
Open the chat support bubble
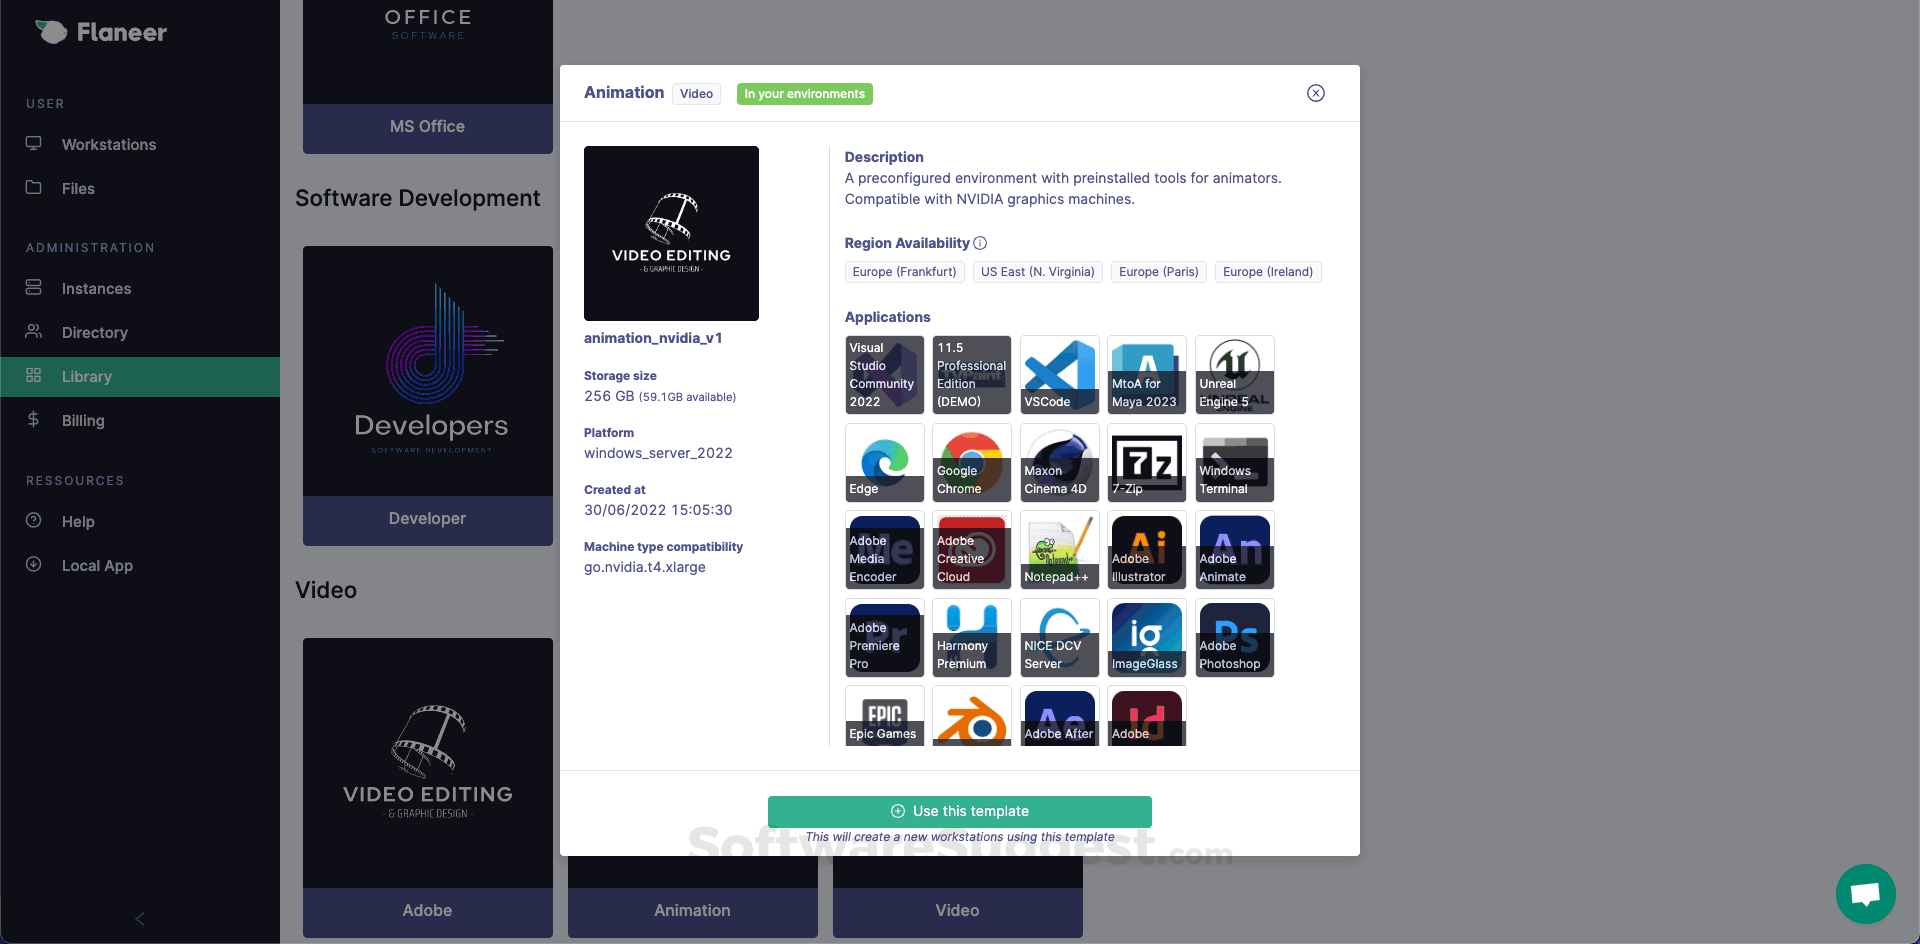point(1865,894)
